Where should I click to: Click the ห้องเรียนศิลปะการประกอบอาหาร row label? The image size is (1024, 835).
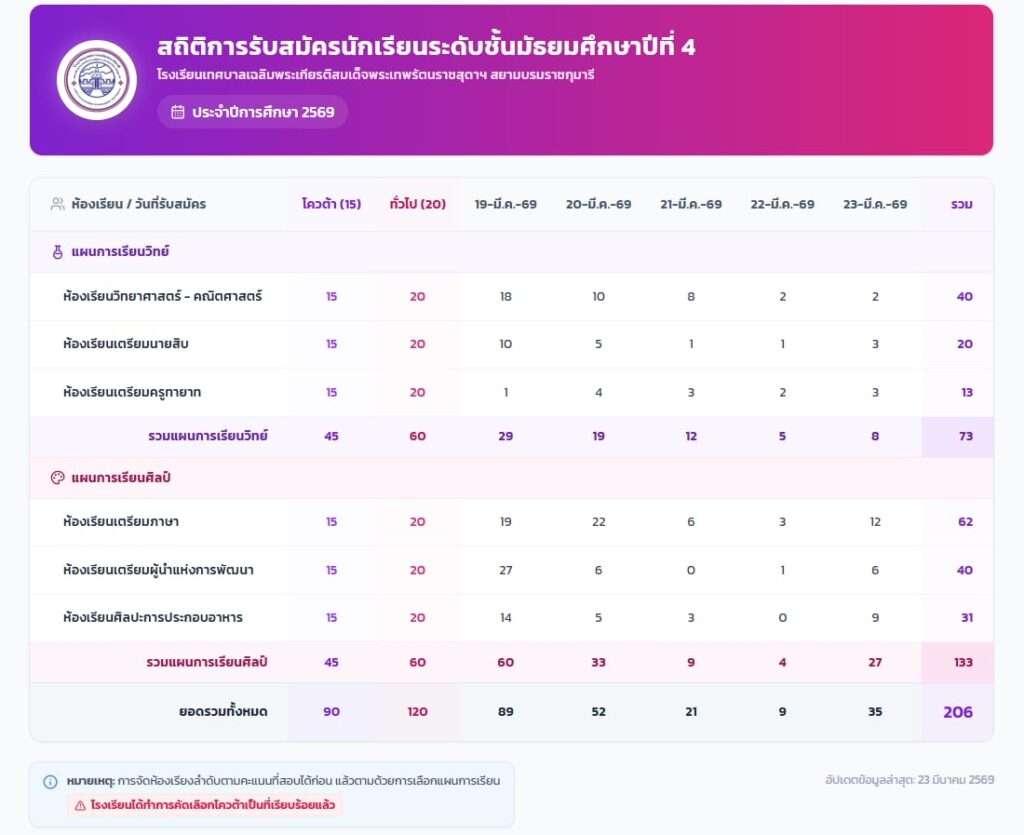152,617
